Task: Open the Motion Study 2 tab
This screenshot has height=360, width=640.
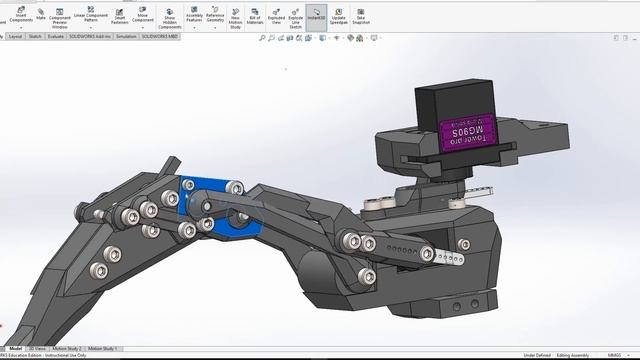Action: click(67, 349)
